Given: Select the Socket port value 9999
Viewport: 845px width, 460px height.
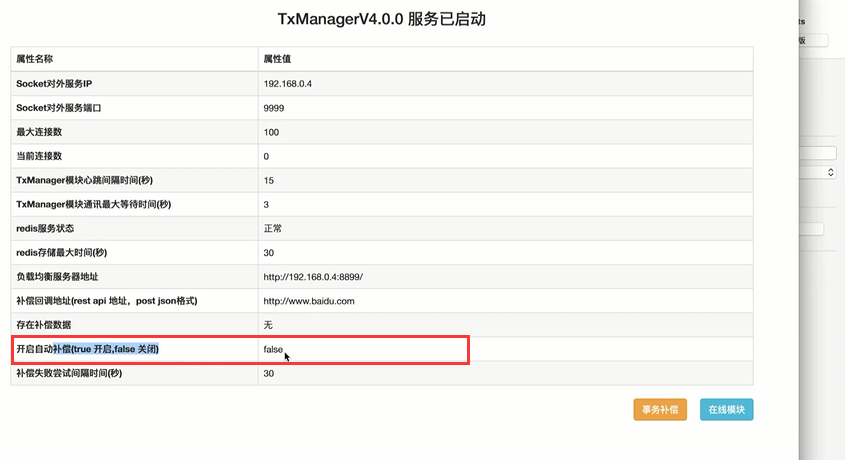Looking at the screenshot, I should (x=274, y=108).
